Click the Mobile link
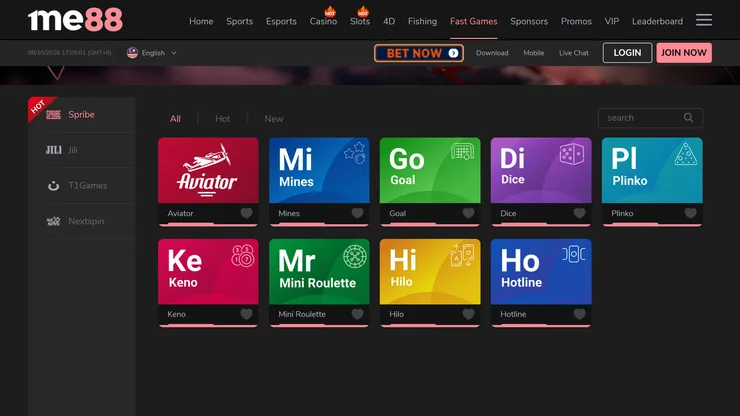Screen dimensions: 740x416 [534, 53]
